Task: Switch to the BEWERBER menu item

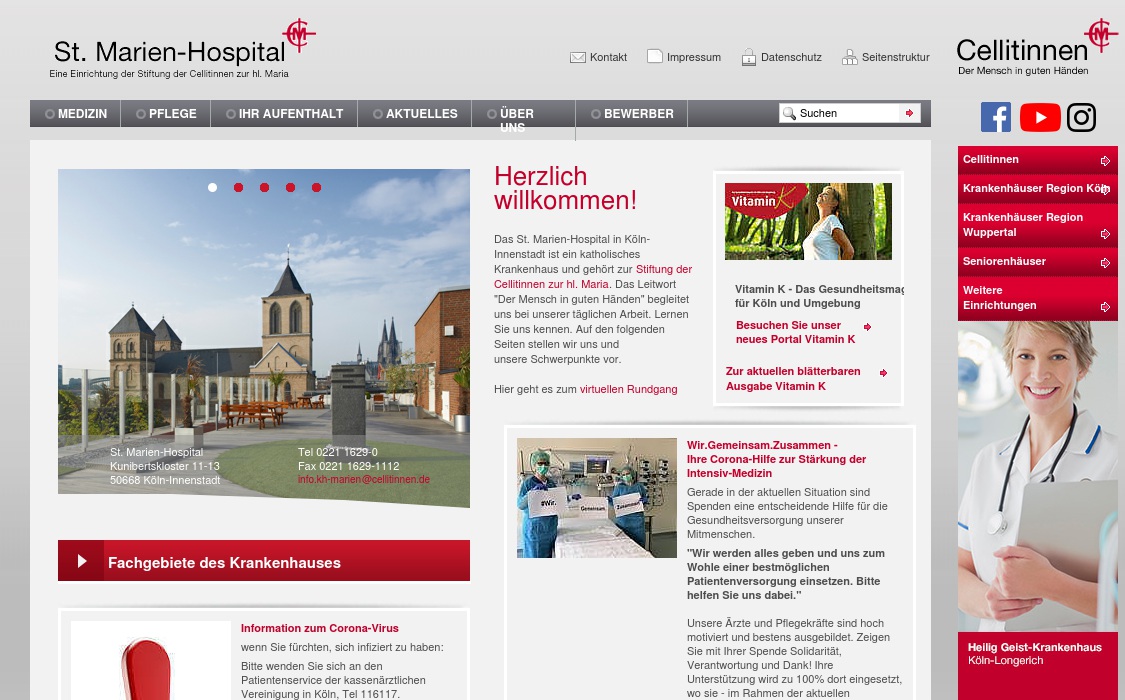Action: pos(639,113)
